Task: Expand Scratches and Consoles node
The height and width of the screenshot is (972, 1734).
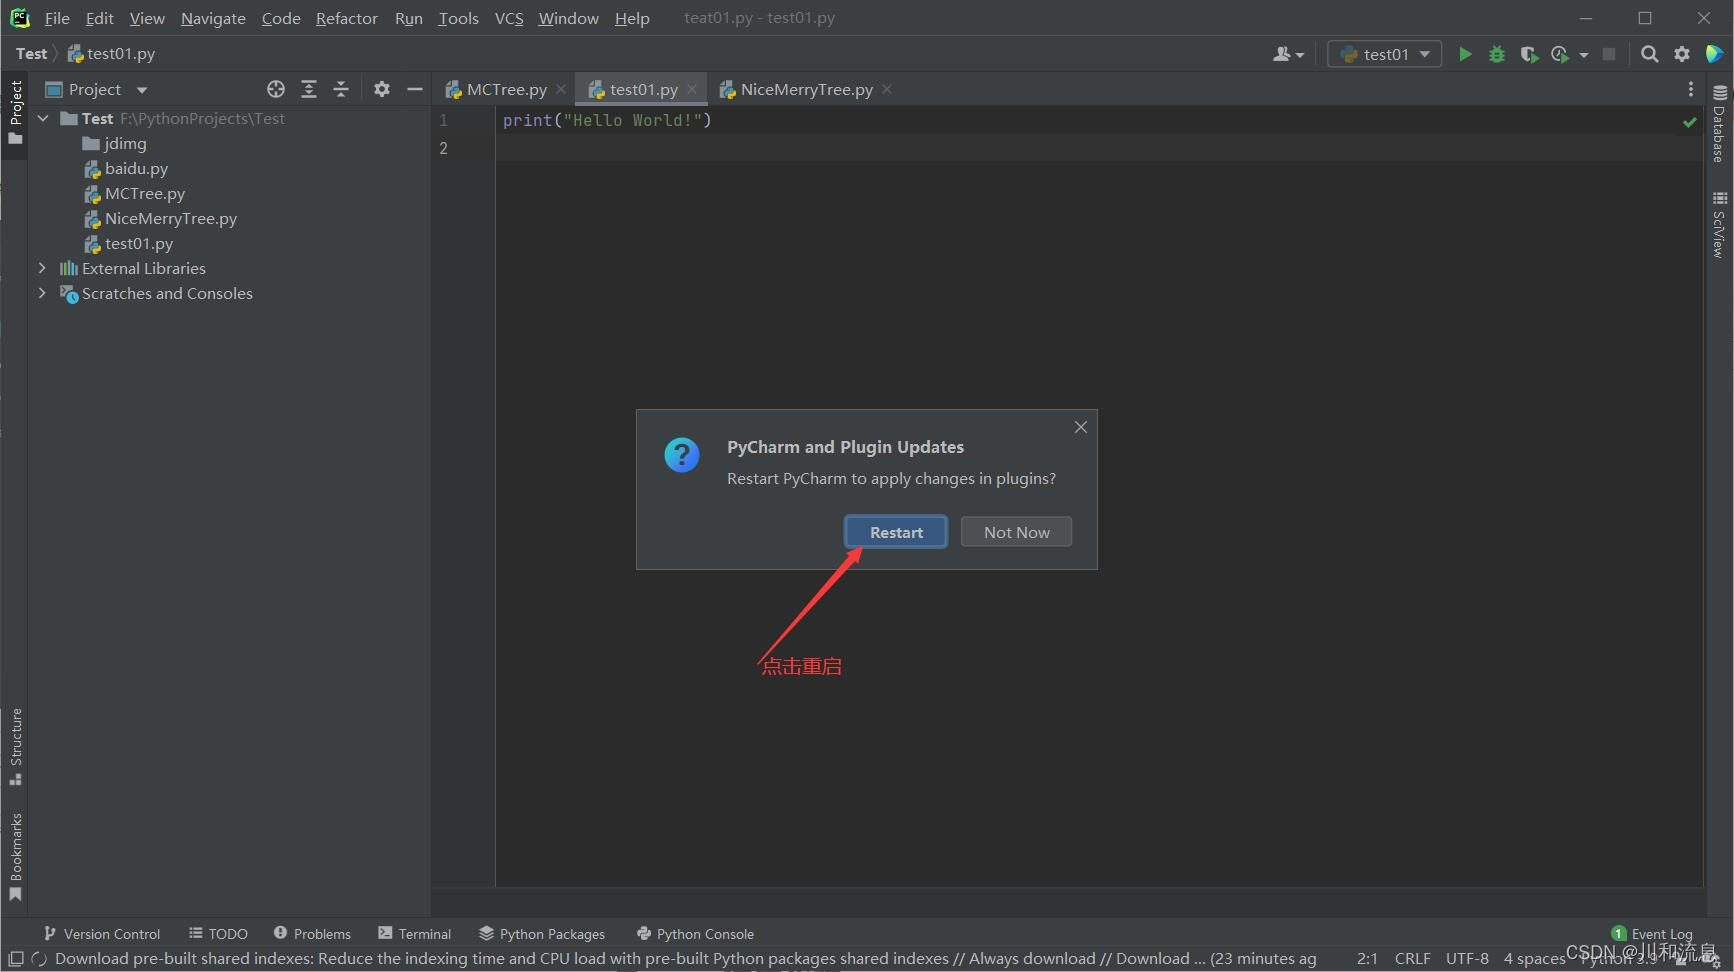Action: 42,293
